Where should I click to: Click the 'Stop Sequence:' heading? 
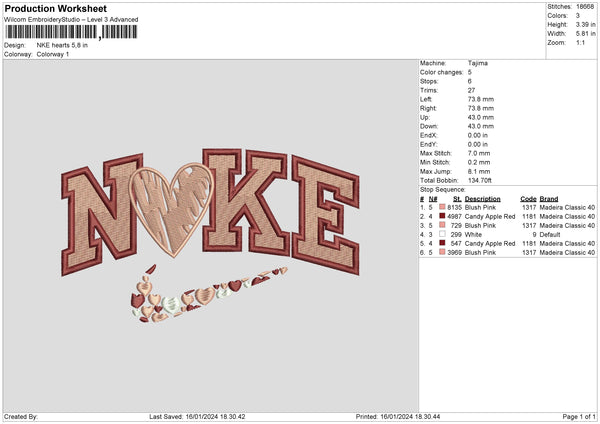443,190
